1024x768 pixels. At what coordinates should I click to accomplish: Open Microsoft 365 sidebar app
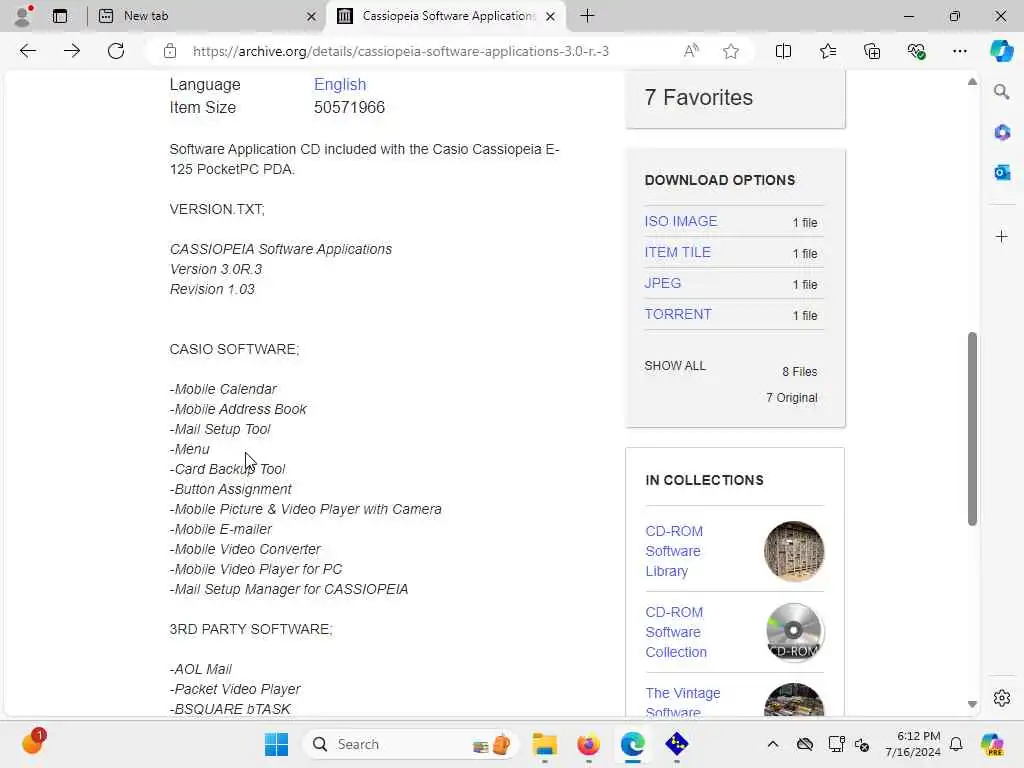(x=1001, y=132)
